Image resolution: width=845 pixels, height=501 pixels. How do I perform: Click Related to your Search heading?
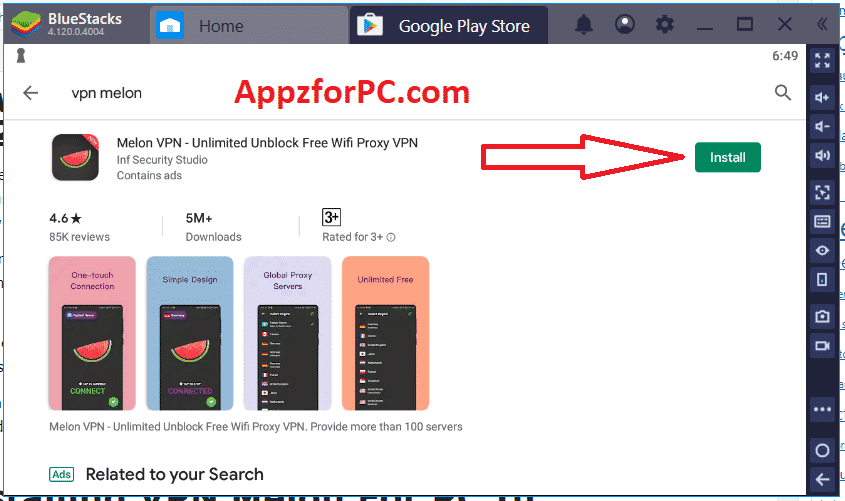coord(175,474)
